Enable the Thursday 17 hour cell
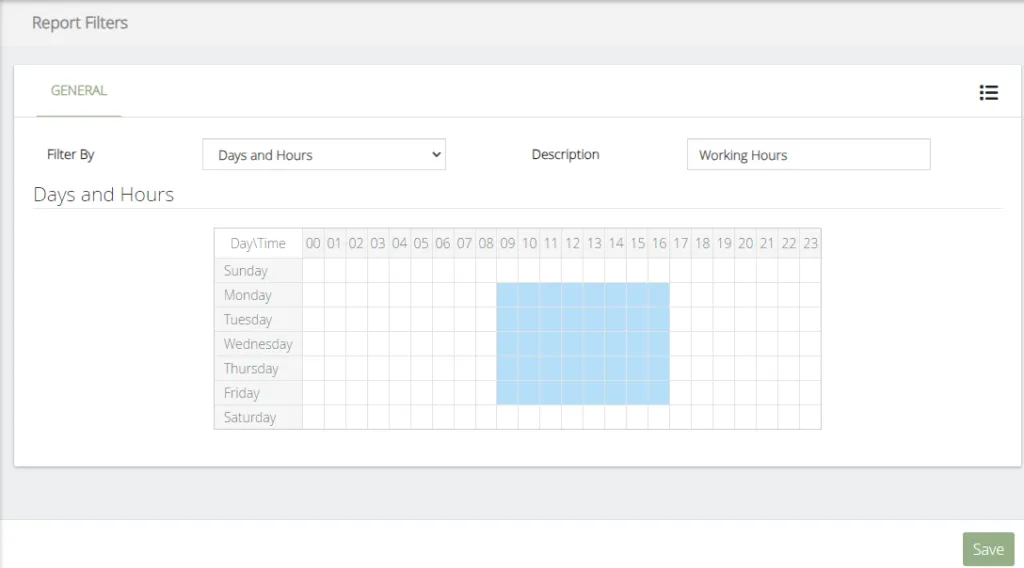1024x568 pixels. tap(680, 369)
